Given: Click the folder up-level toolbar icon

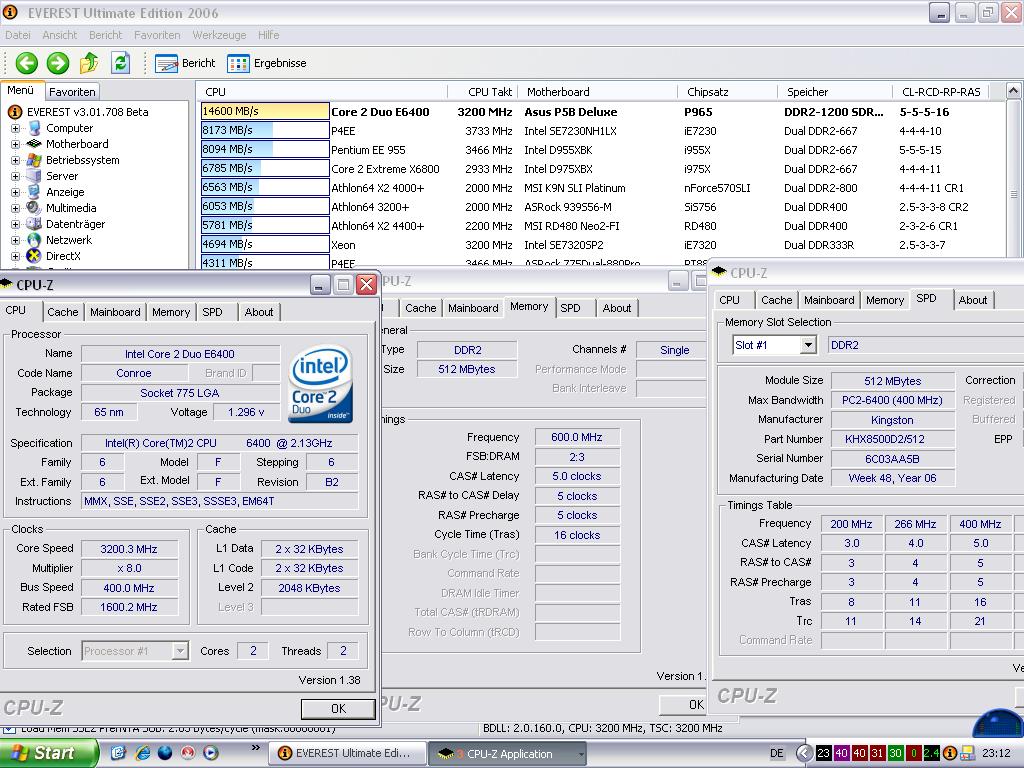Looking at the screenshot, I should (x=89, y=63).
